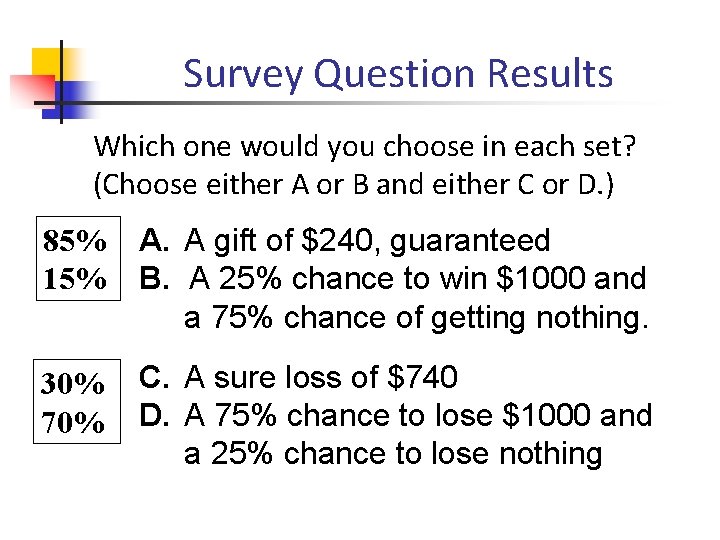The height and width of the screenshot is (540, 720).
Task: Select option letter A
Action: pos(154,240)
